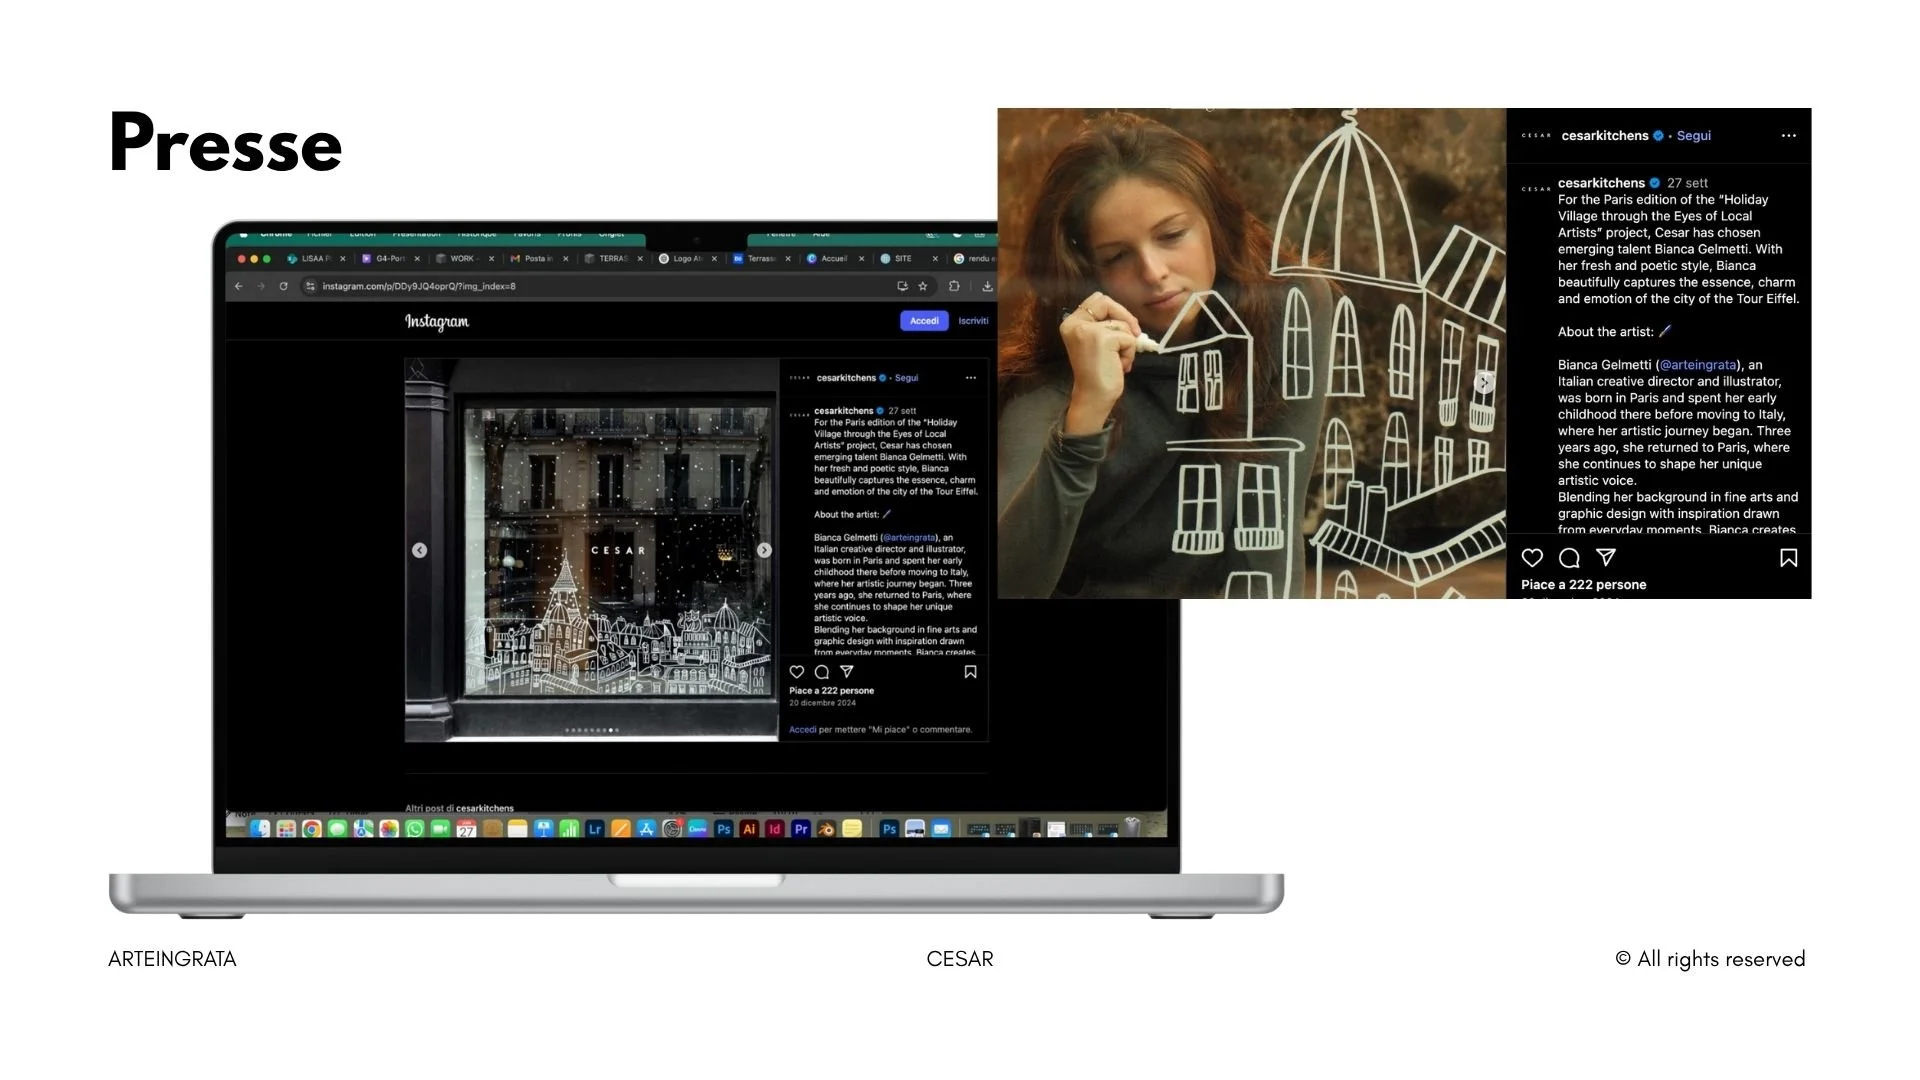Show next image on laptop carousel
1920x1080 pixels.
764,550
